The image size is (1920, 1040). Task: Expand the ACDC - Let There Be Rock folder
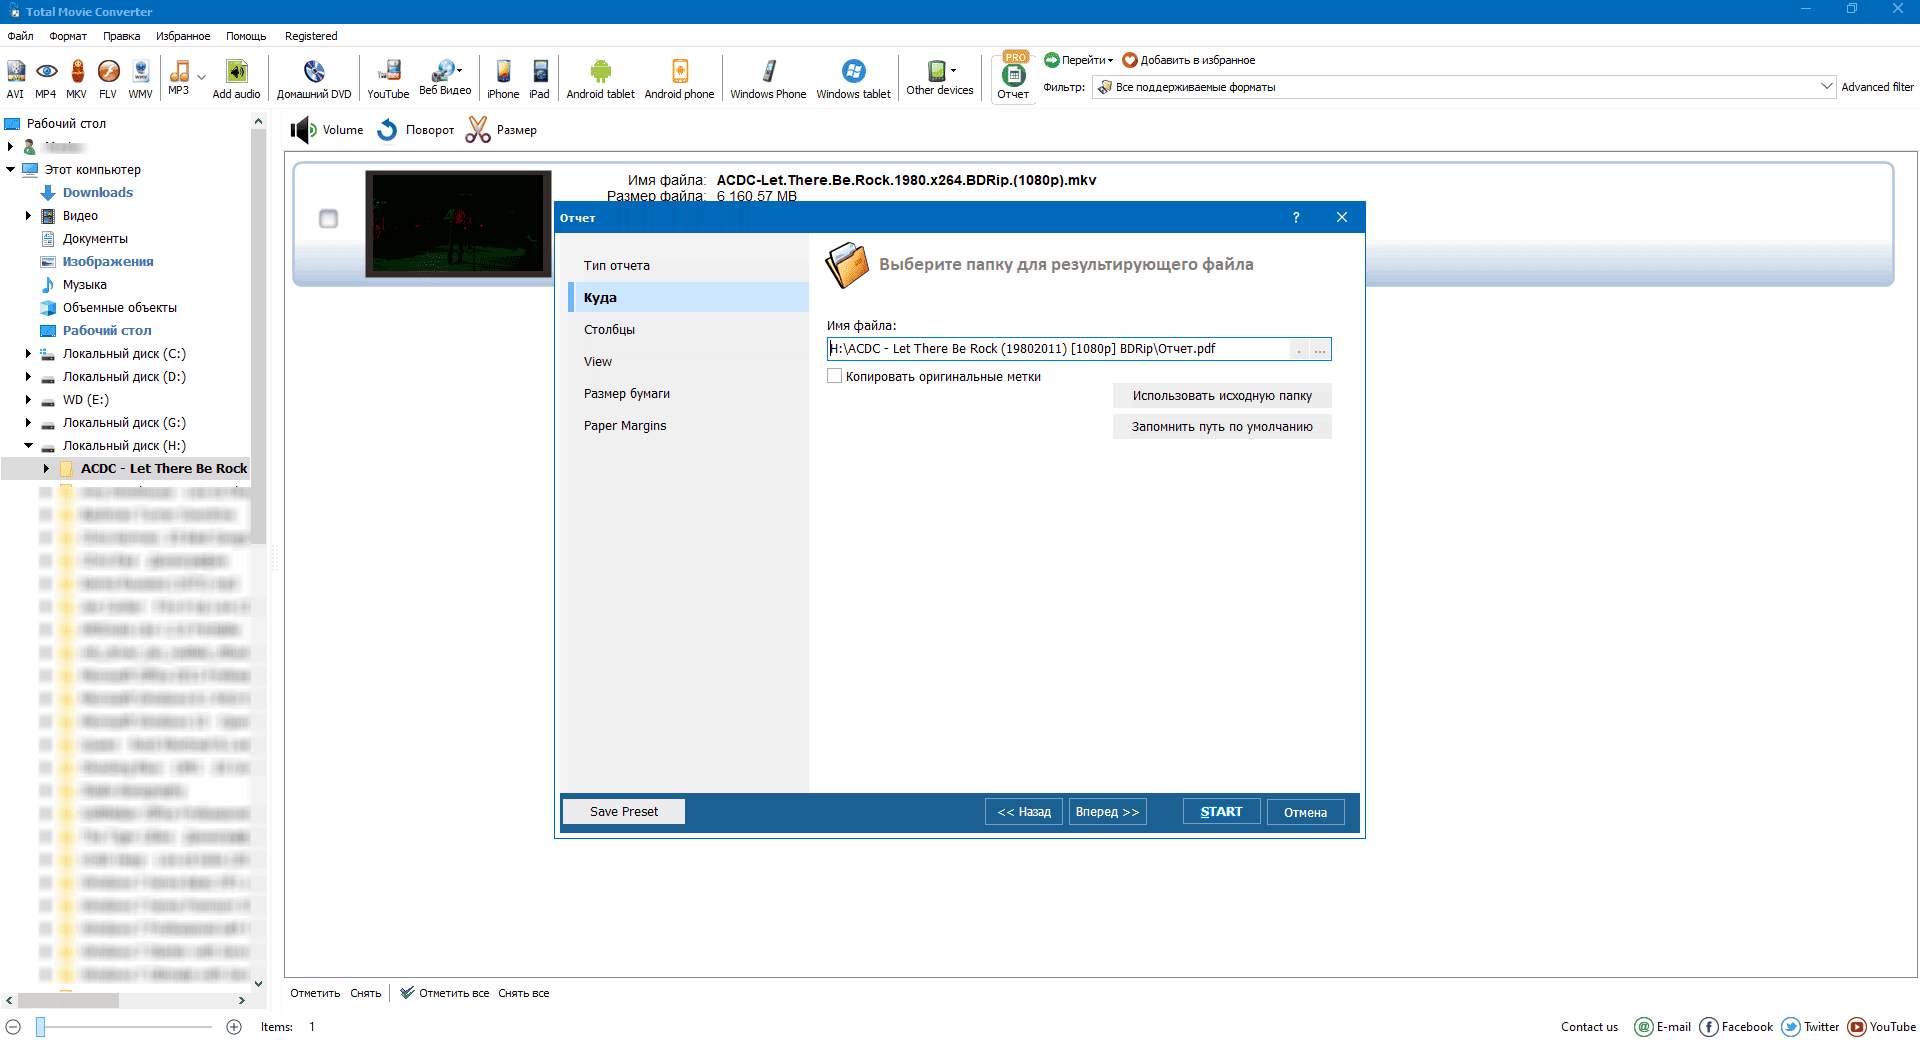(46, 468)
